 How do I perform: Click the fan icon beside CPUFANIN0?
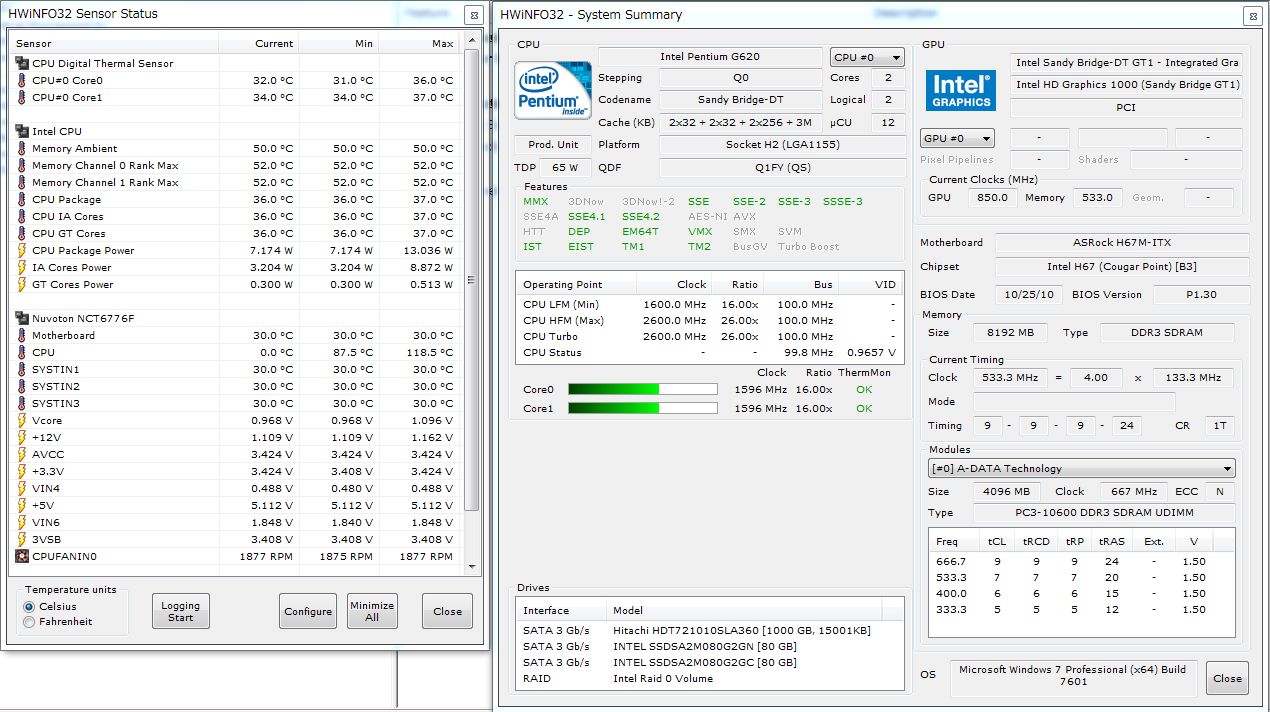[x=22, y=556]
